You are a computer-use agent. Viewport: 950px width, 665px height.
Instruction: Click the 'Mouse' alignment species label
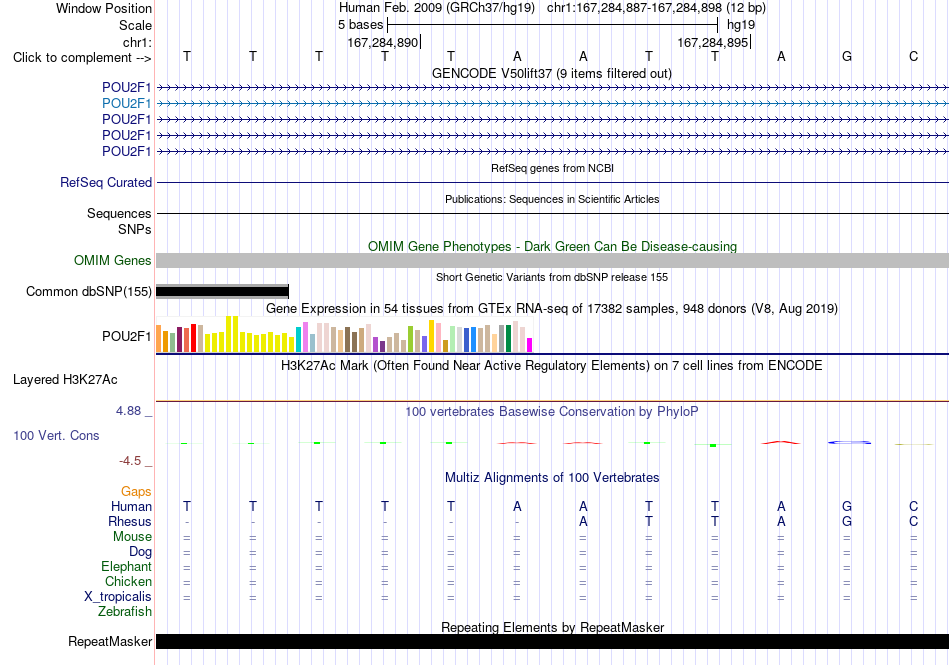pos(132,537)
